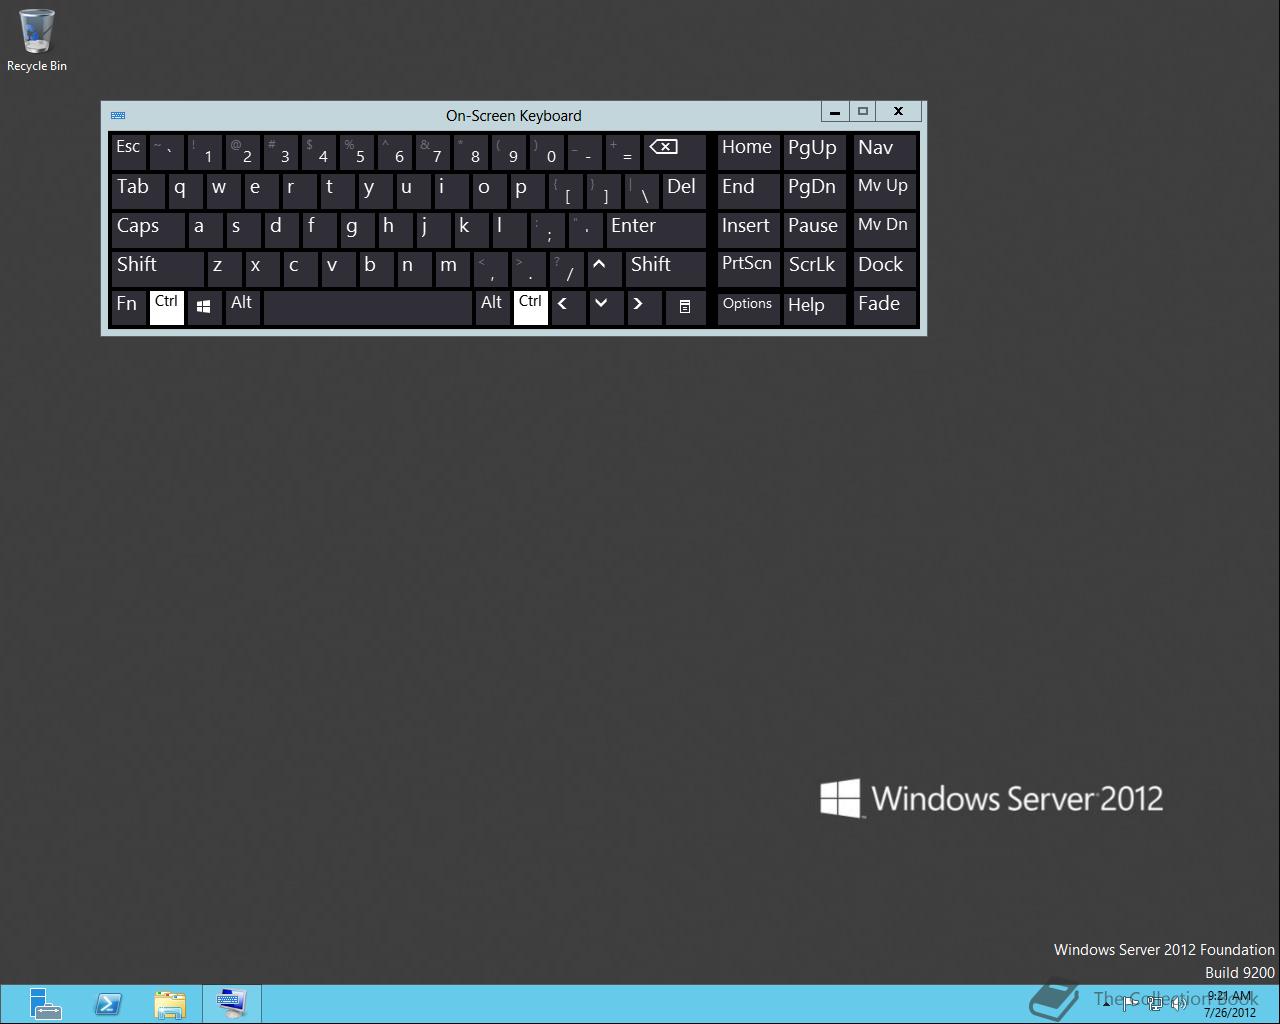Click the Insert key
Image resolution: width=1280 pixels, height=1024 pixels.
[x=748, y=230]
